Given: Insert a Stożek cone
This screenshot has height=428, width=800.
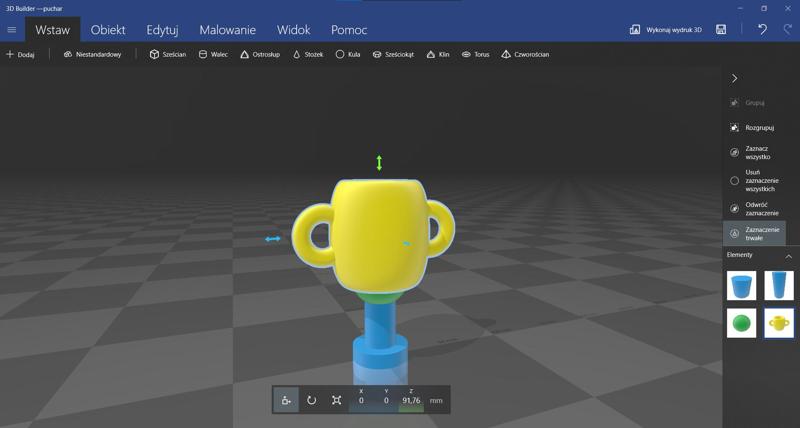Looking at the screenshot, I should click(308, 55).
